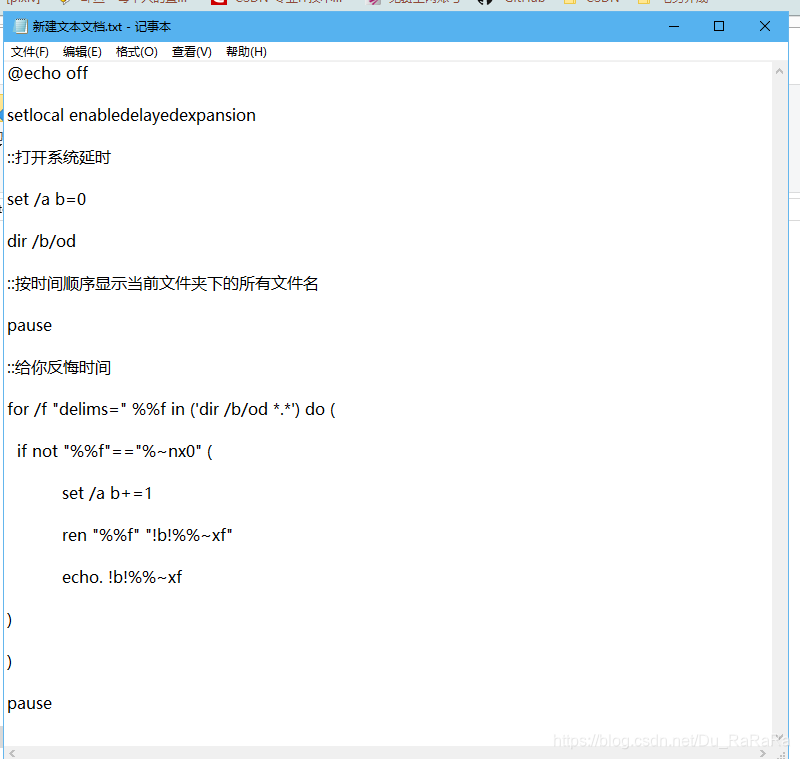Maximize the Notepad window
The width and height of the screenshot is (800, 759).
[x=719, y=26]
